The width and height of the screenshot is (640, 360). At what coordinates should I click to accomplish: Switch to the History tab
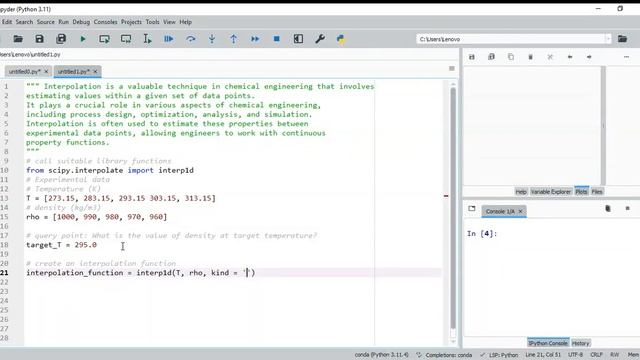pyautogui.click(x=580, y=343)
